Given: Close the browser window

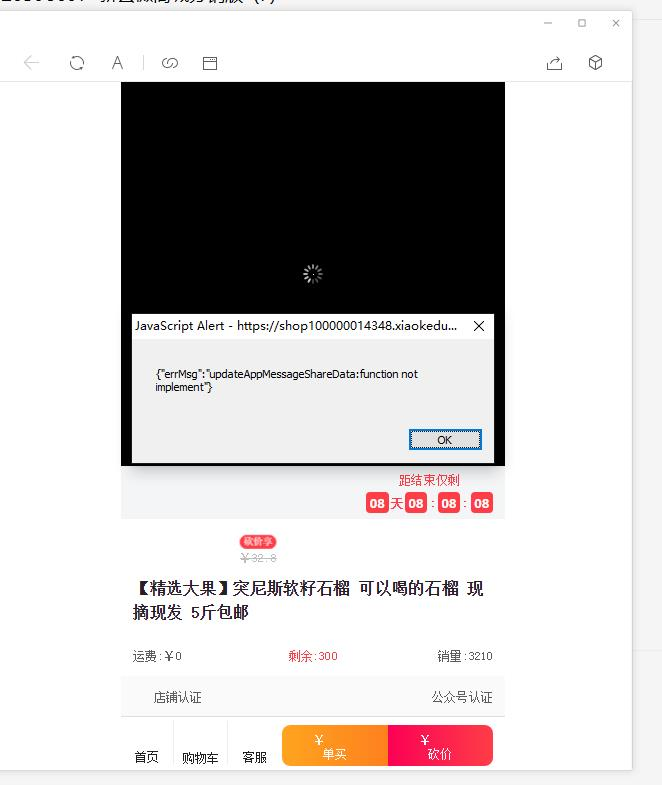Looking at the screenshot, I should pyautogui.click(x=616, y=23).
